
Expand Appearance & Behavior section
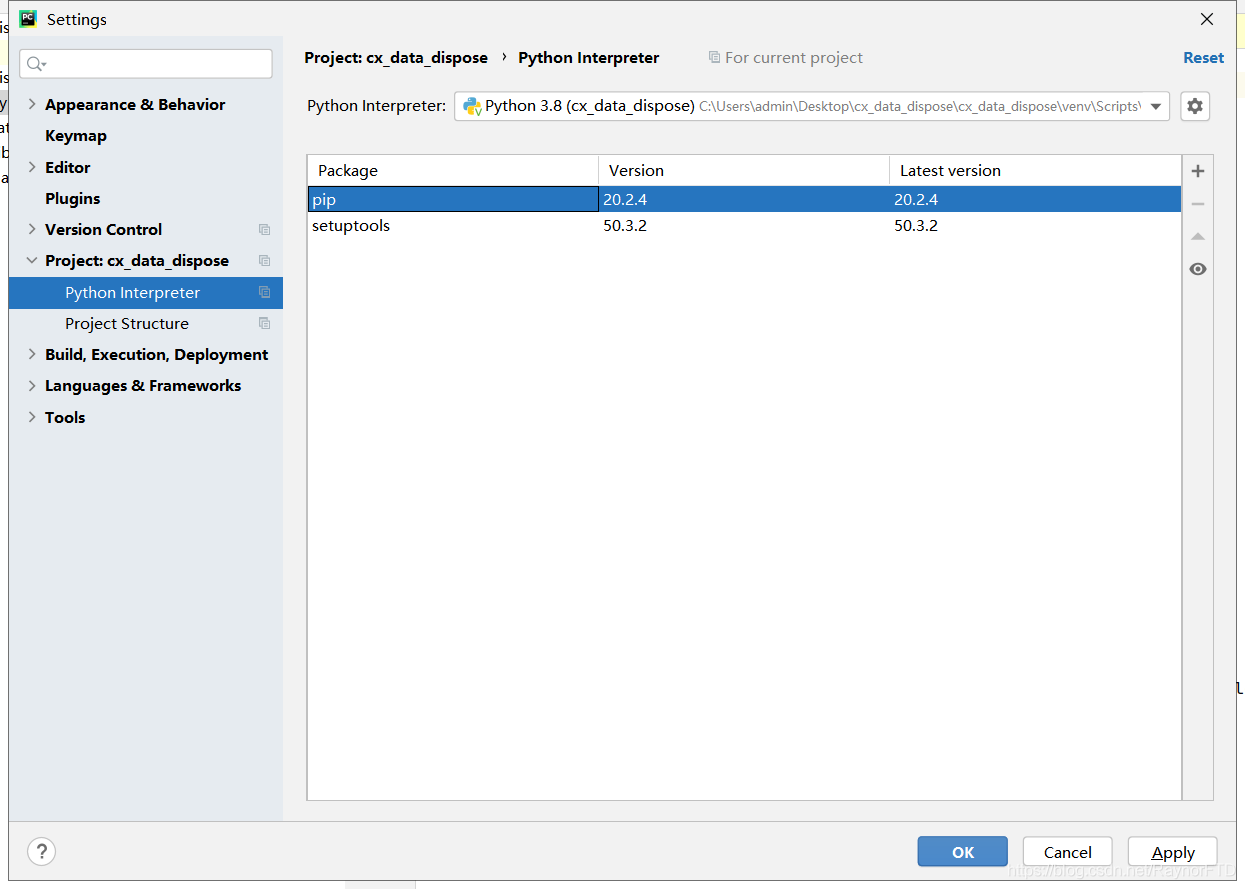[x=32, y=104]
